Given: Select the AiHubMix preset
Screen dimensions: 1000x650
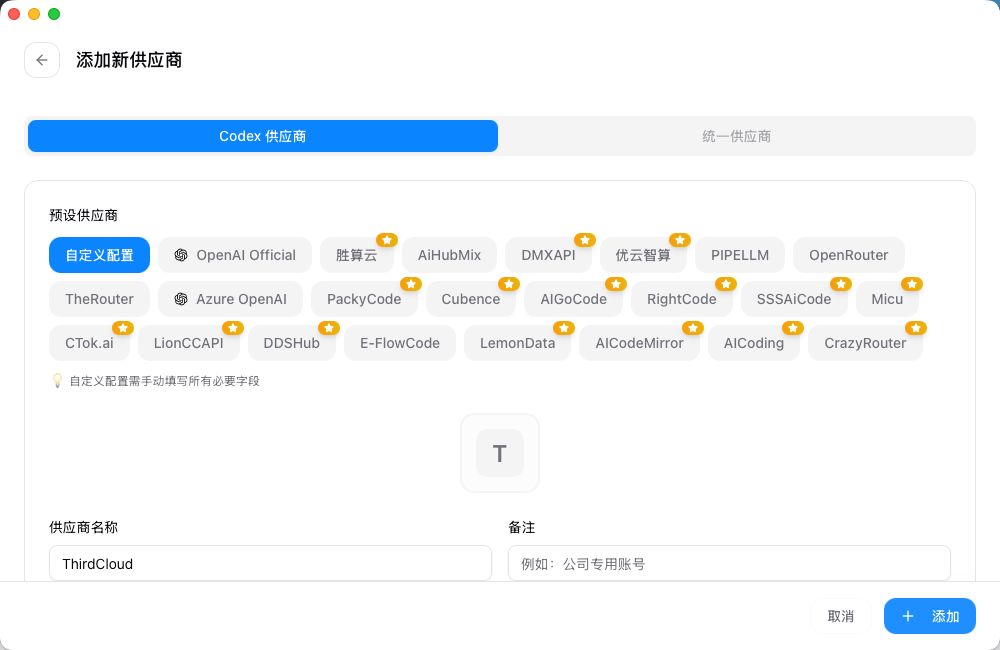Looking at the screenshot, I should (450, 255).
